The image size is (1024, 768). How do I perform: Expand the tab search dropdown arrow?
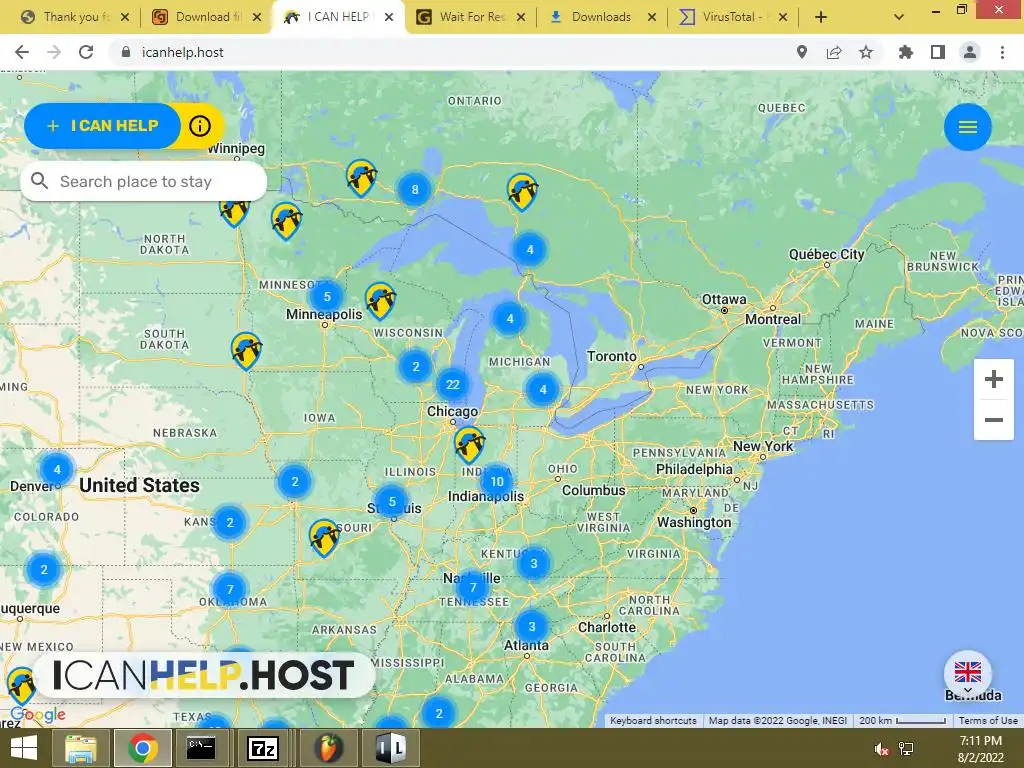tap(899, 17)
